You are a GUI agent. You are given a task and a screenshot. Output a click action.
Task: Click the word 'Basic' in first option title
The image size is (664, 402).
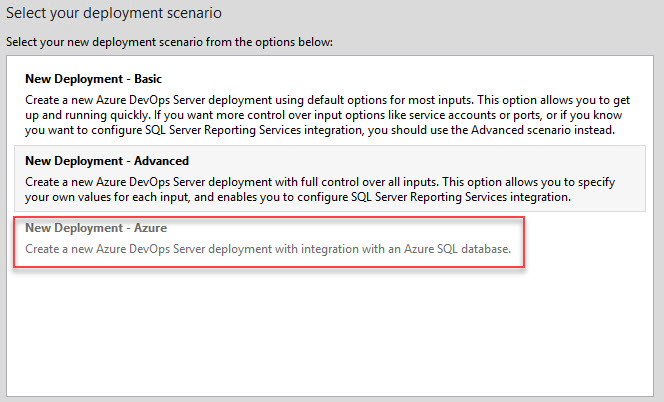pos(148,79)
